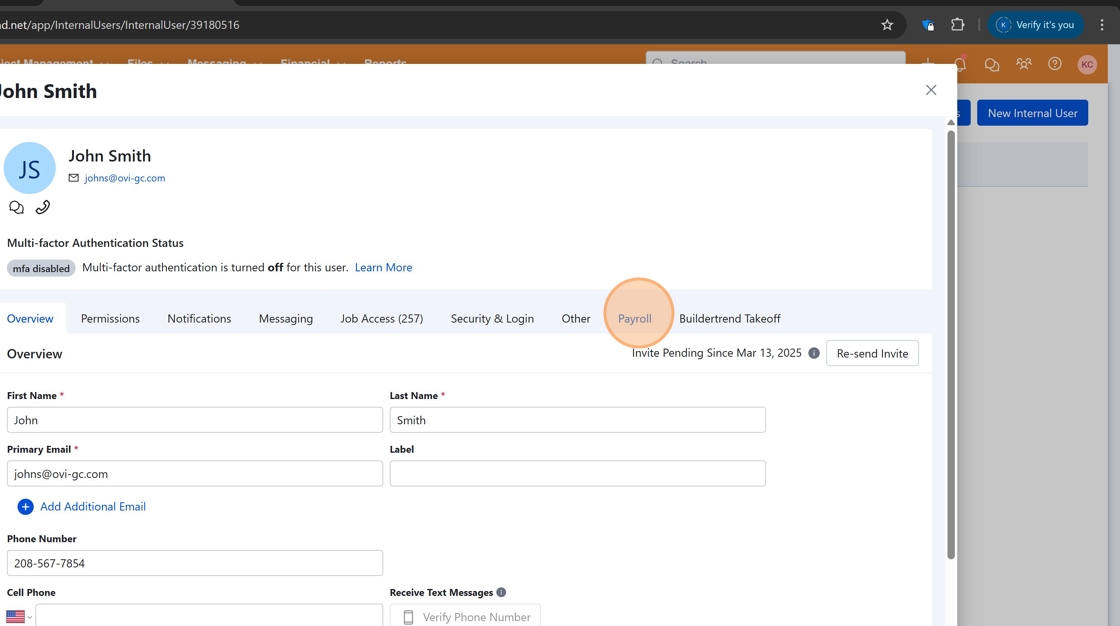Image resolution: width=1120 pixels, height=626 pixels.
Task: Click the dialog vertical scrollbar
Action: click(x=951, y=343)
